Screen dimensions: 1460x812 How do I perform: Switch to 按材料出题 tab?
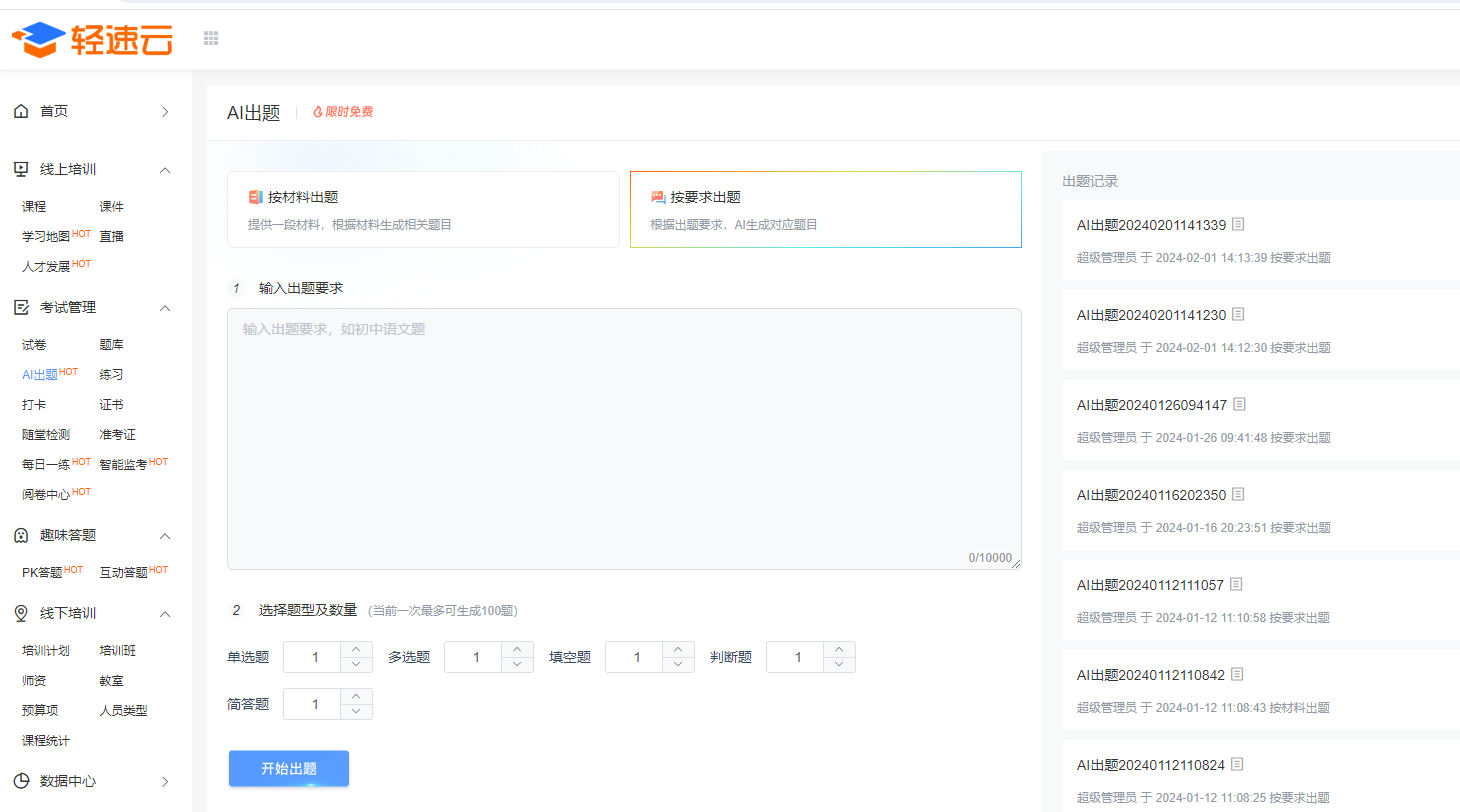click(x=424, y=209)
